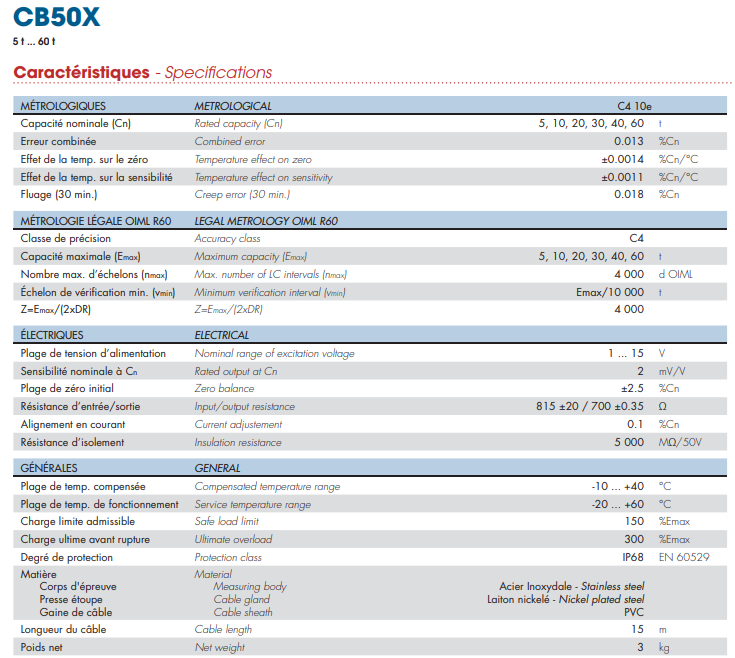Click the combined error value 0.013

click(628, 142)
